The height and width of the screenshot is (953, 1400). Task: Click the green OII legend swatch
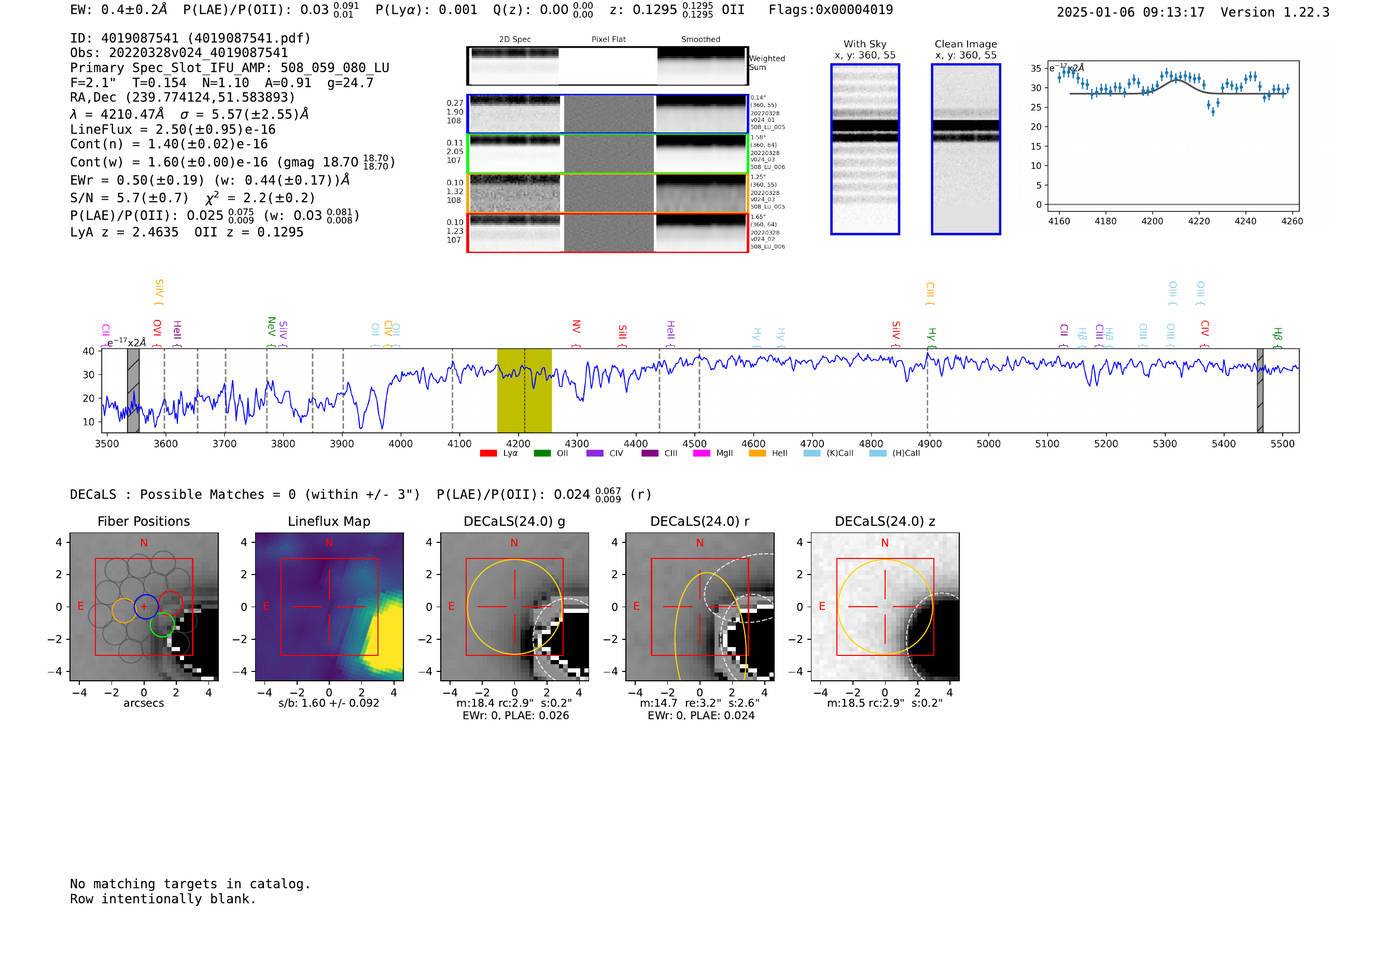[x=541, y=453]
